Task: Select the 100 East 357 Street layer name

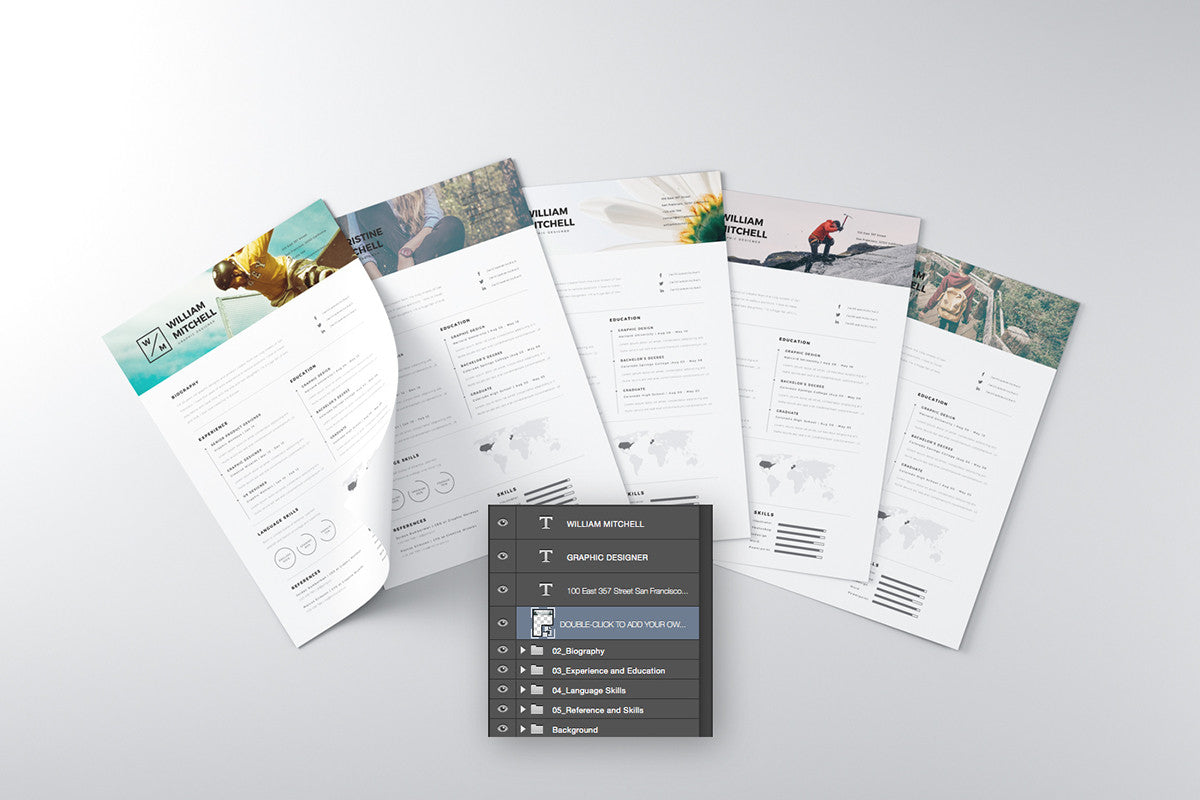Action: (627, 591)
